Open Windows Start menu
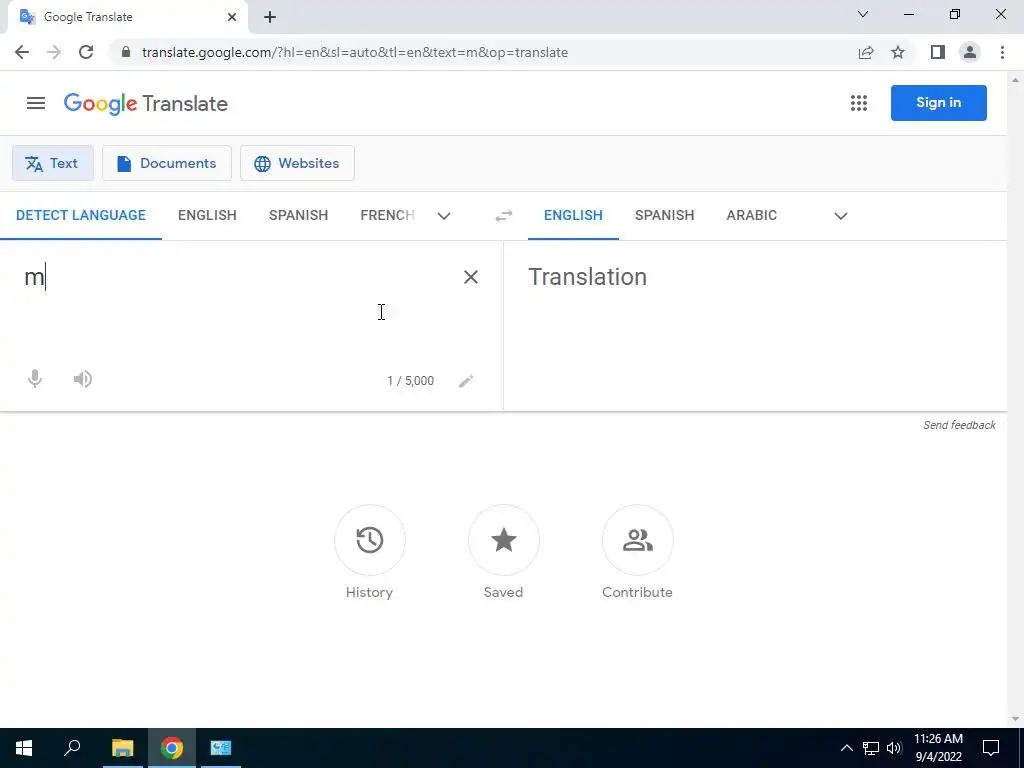The image size is (1024, 768). [x=24, y=748]
